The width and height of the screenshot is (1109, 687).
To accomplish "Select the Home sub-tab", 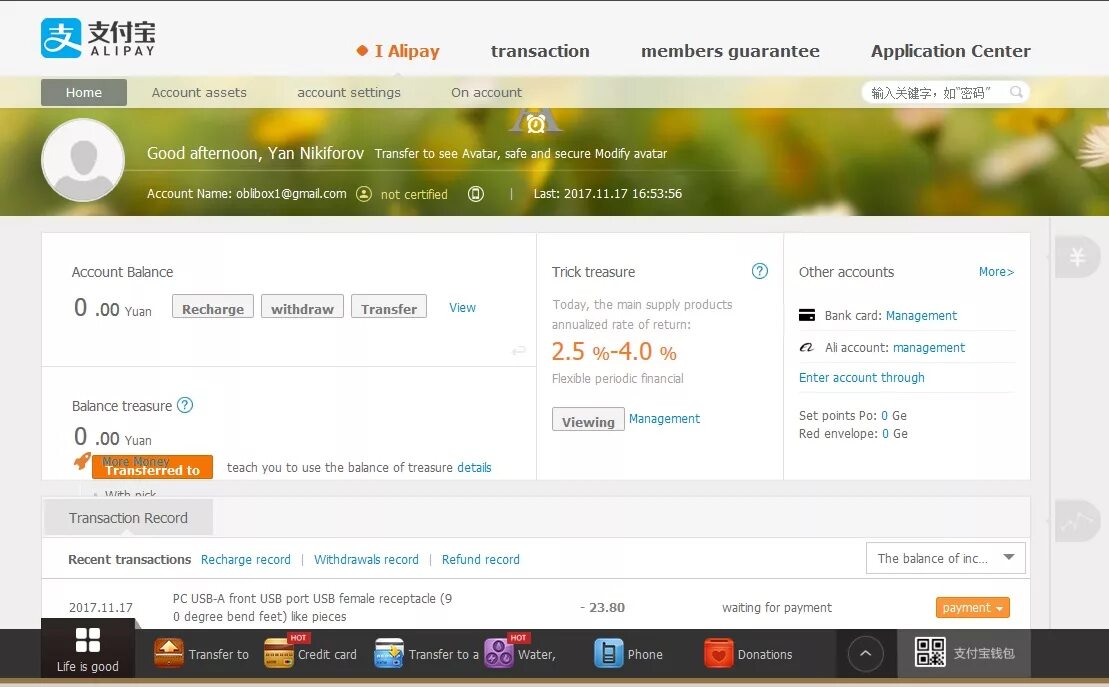I will pyautogui.click(x=83, y=92).
